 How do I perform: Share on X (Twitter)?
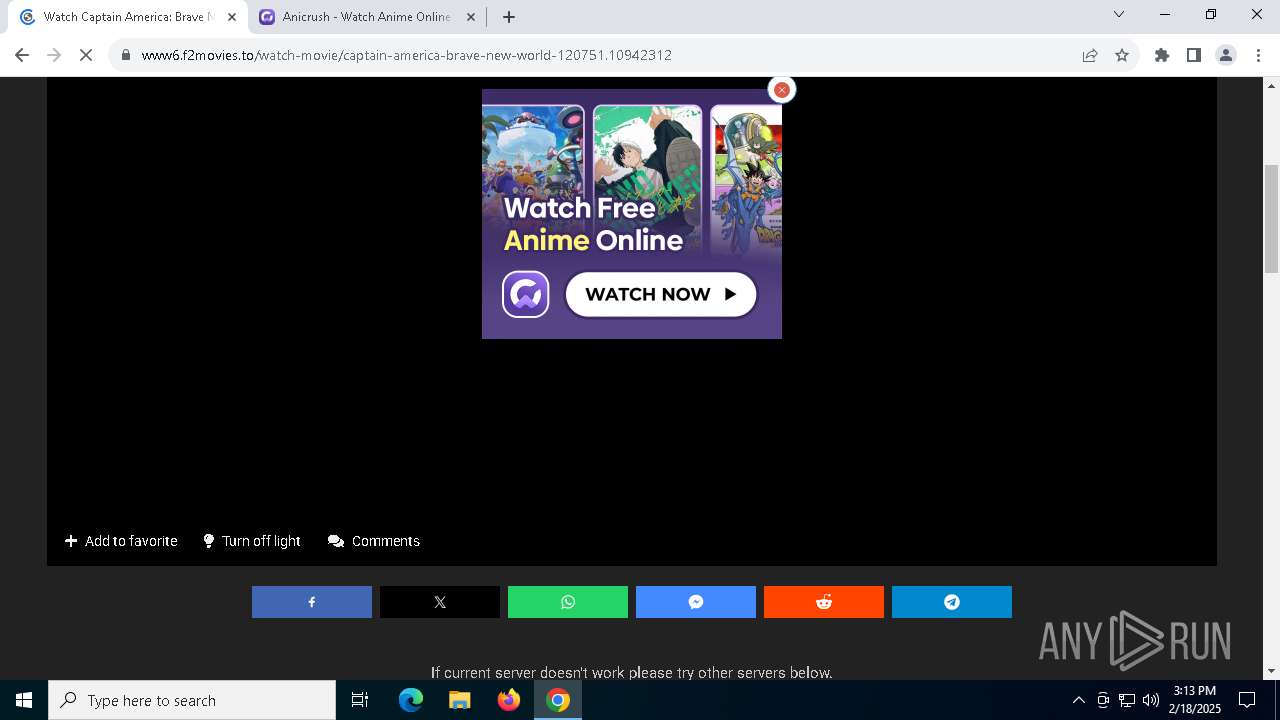pos(440,602)
